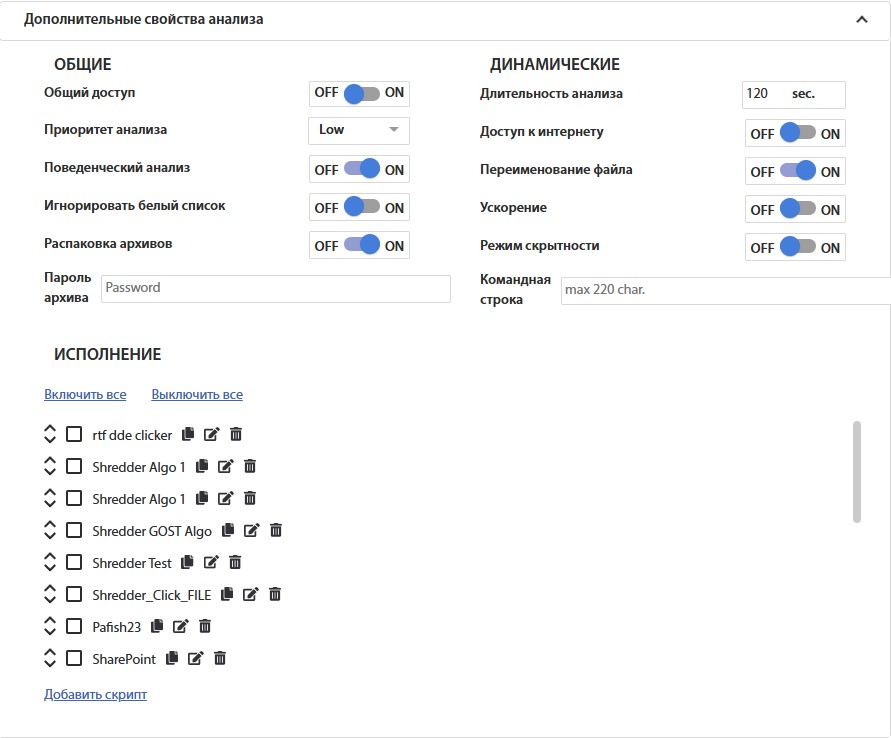
Task: Delete the Pafish23 script
Action: [x=205, y=627]
